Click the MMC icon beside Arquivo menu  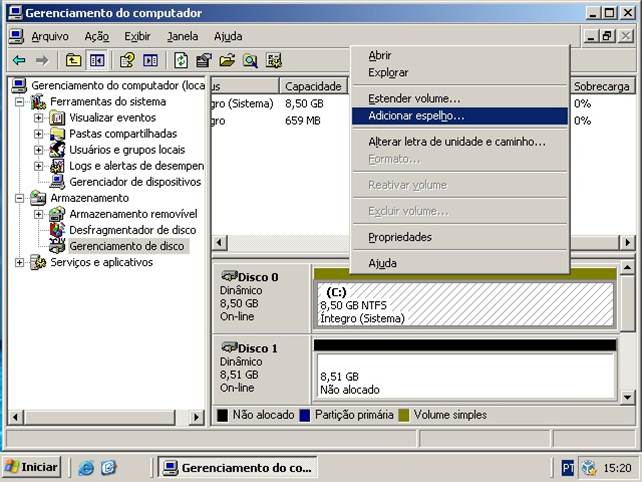coord(16,36)
